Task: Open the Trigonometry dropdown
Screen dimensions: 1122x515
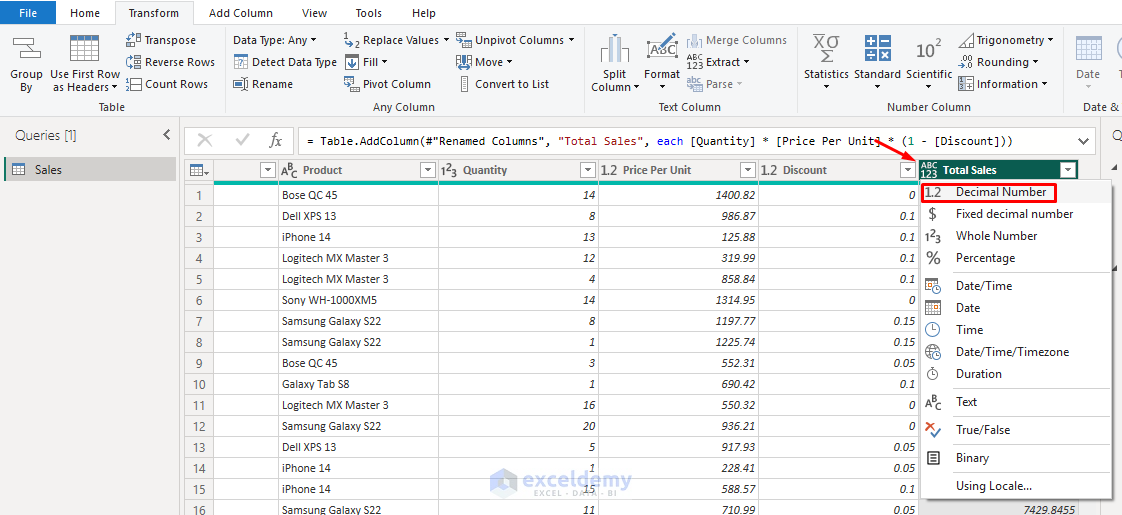Action: pos(1006,40)
